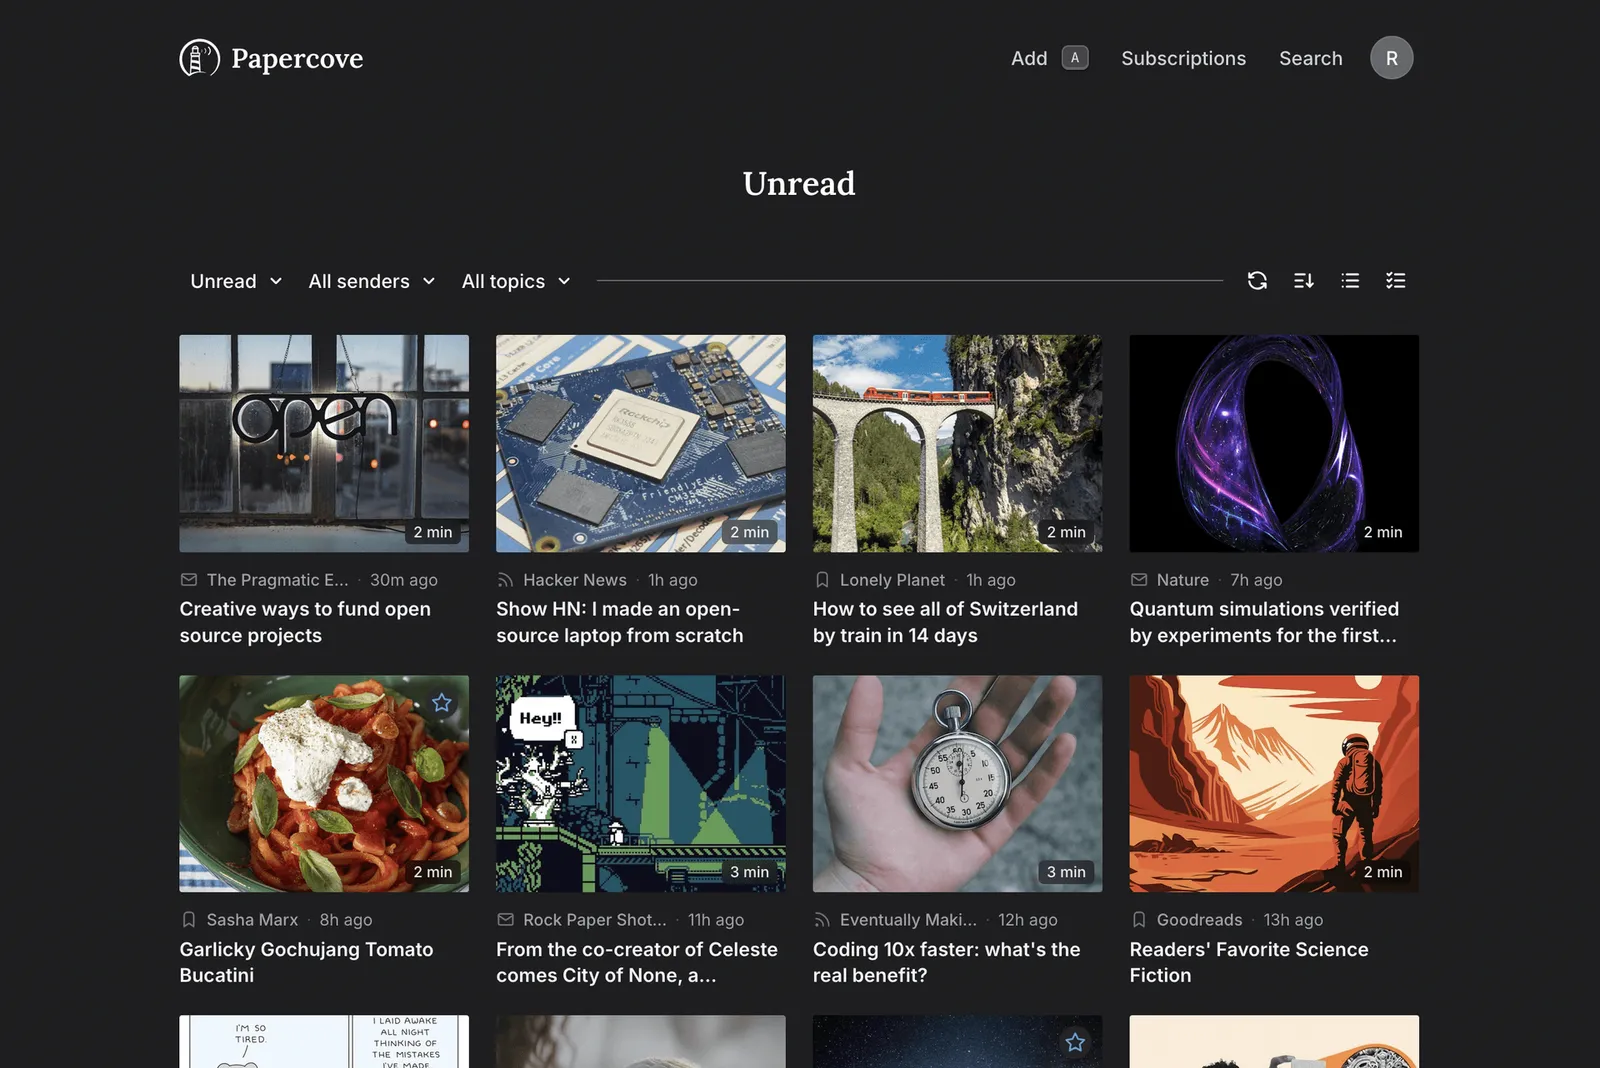Refresh the unread feed
The height and width of the screenshot is (1068, 1600).
pos(1257,281)
